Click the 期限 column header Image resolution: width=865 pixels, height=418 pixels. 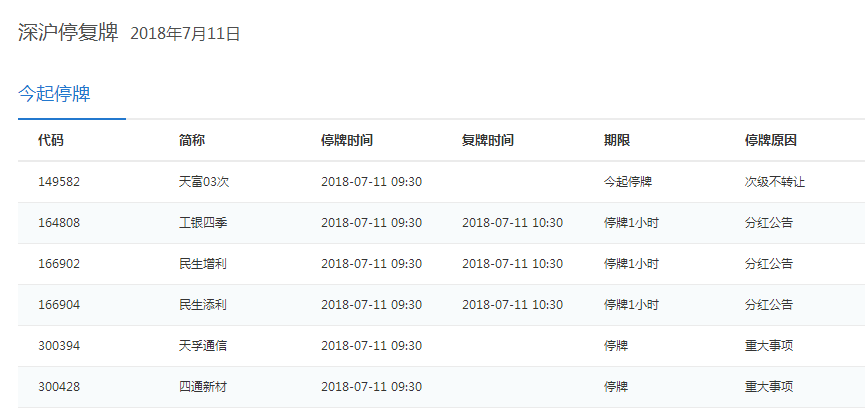point(617,141)
